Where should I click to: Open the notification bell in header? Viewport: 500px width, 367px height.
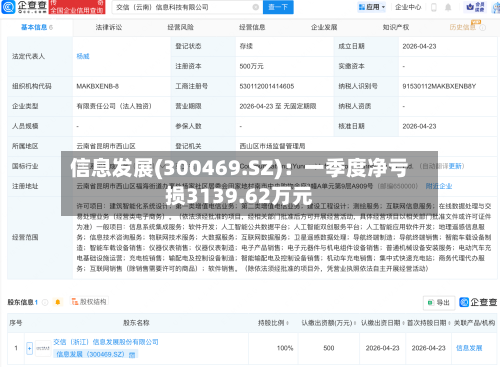pos(448,7)
